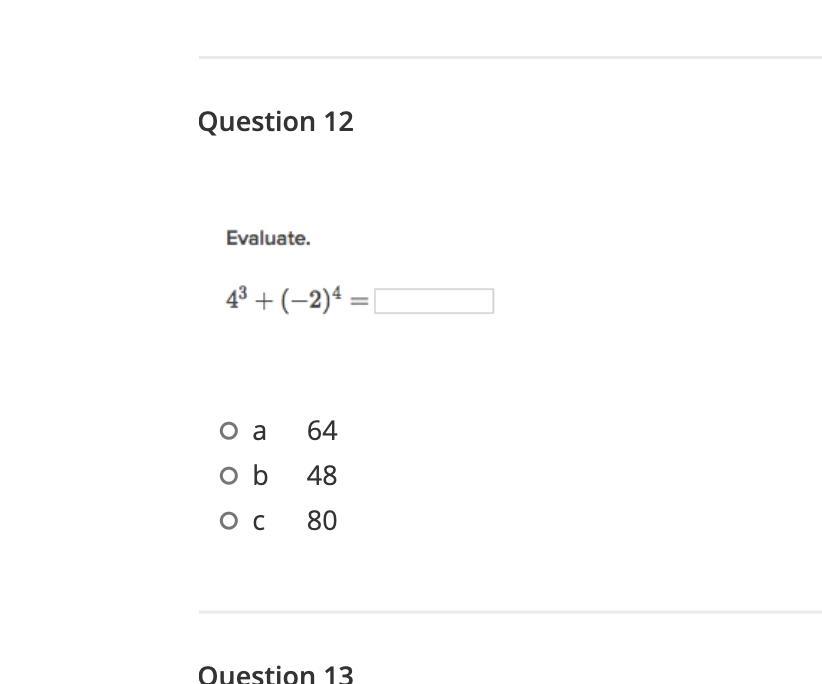Click the answer value 48
The height and width of the screenshot is (684, 822).
coord(322,475)
